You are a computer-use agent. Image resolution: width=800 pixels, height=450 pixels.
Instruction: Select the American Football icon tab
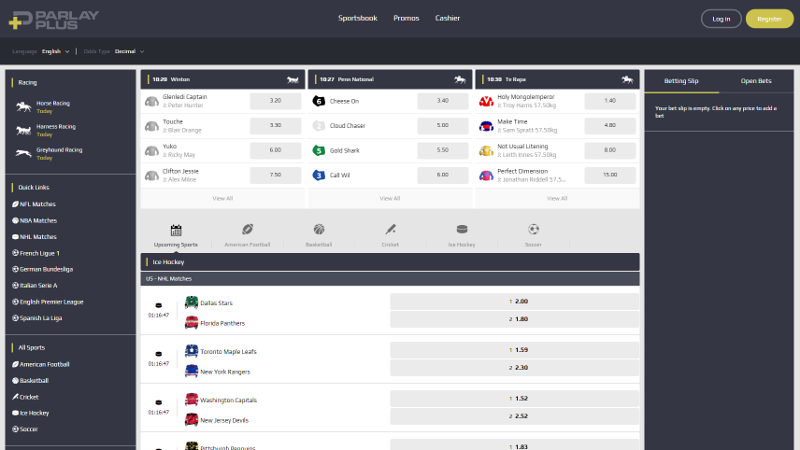click(x=247, y=229)
